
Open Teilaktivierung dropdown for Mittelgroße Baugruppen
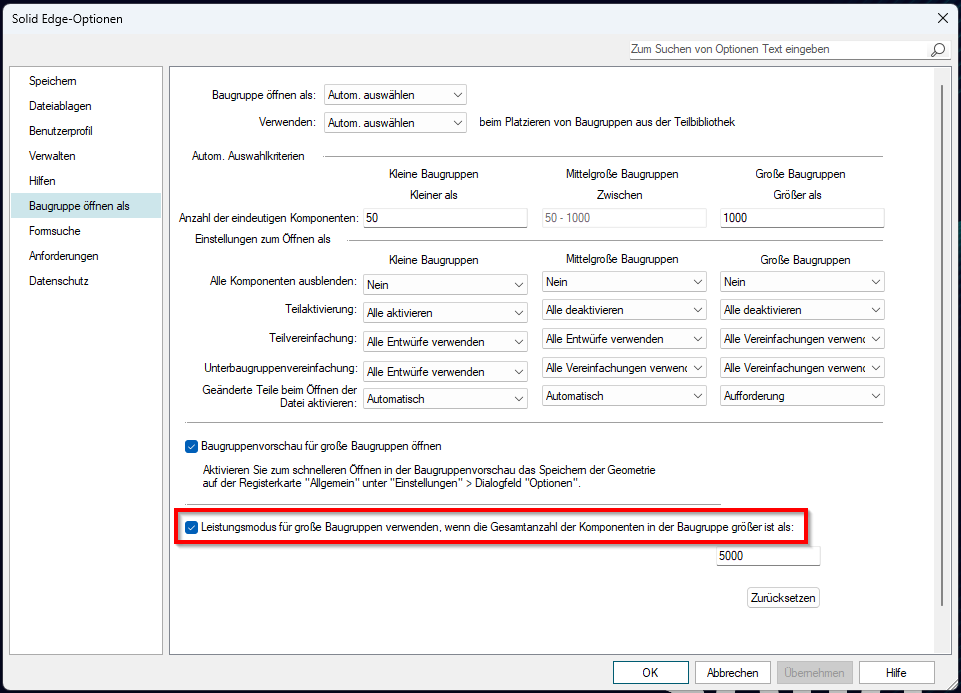coord(624,310)
